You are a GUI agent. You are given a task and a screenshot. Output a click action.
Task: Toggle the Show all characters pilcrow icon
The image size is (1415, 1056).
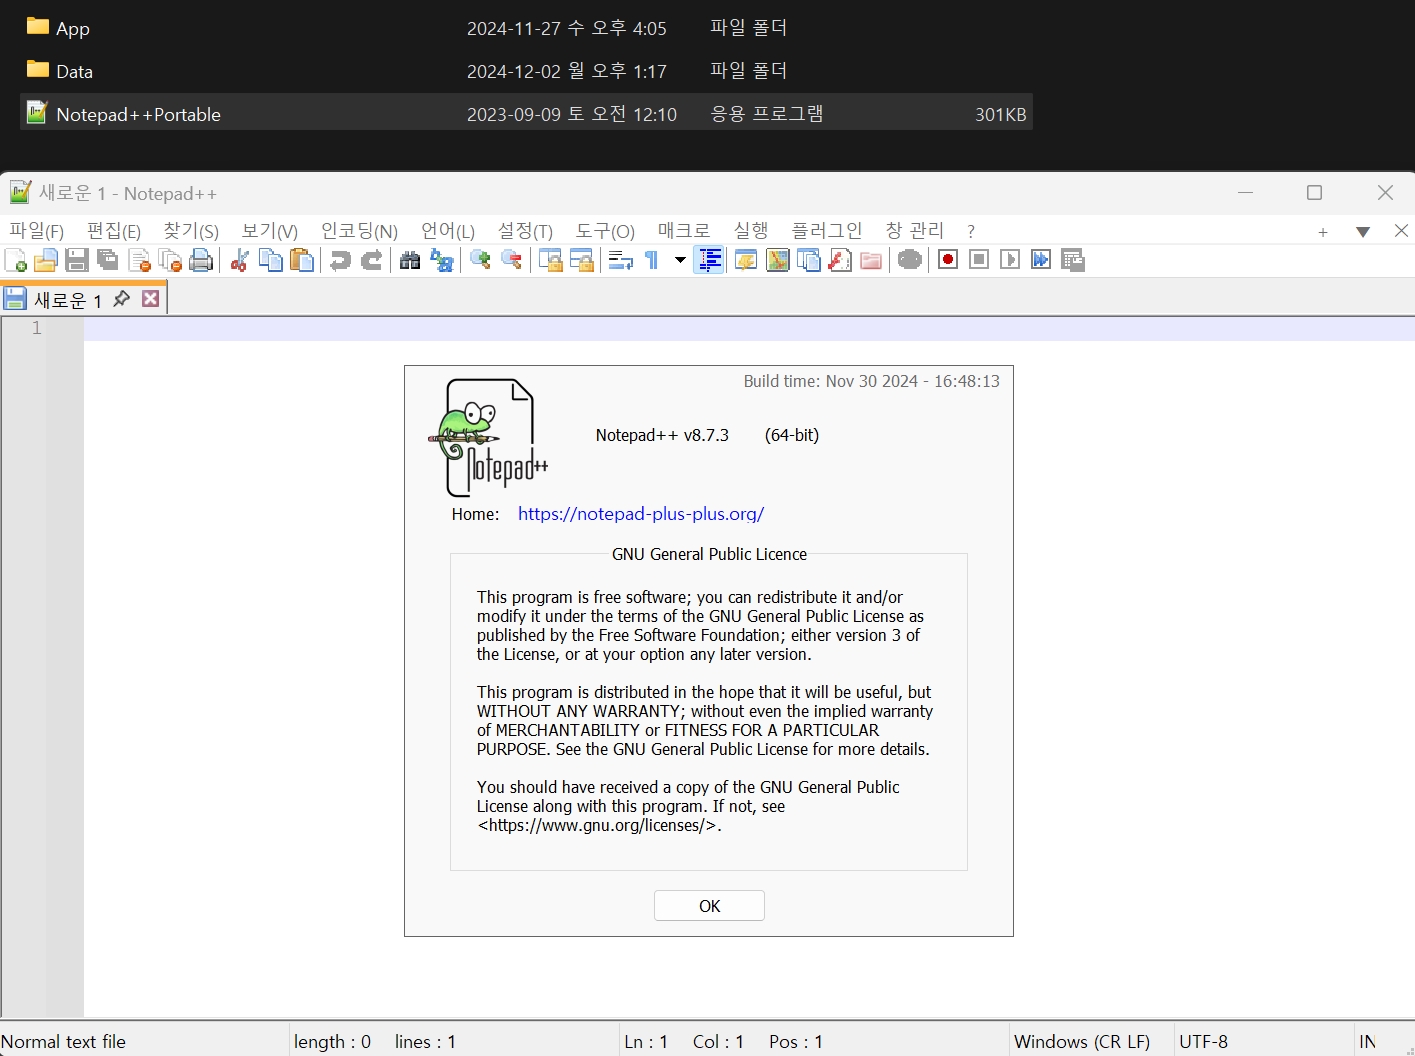pyautogui.click(x=652, y=261)
